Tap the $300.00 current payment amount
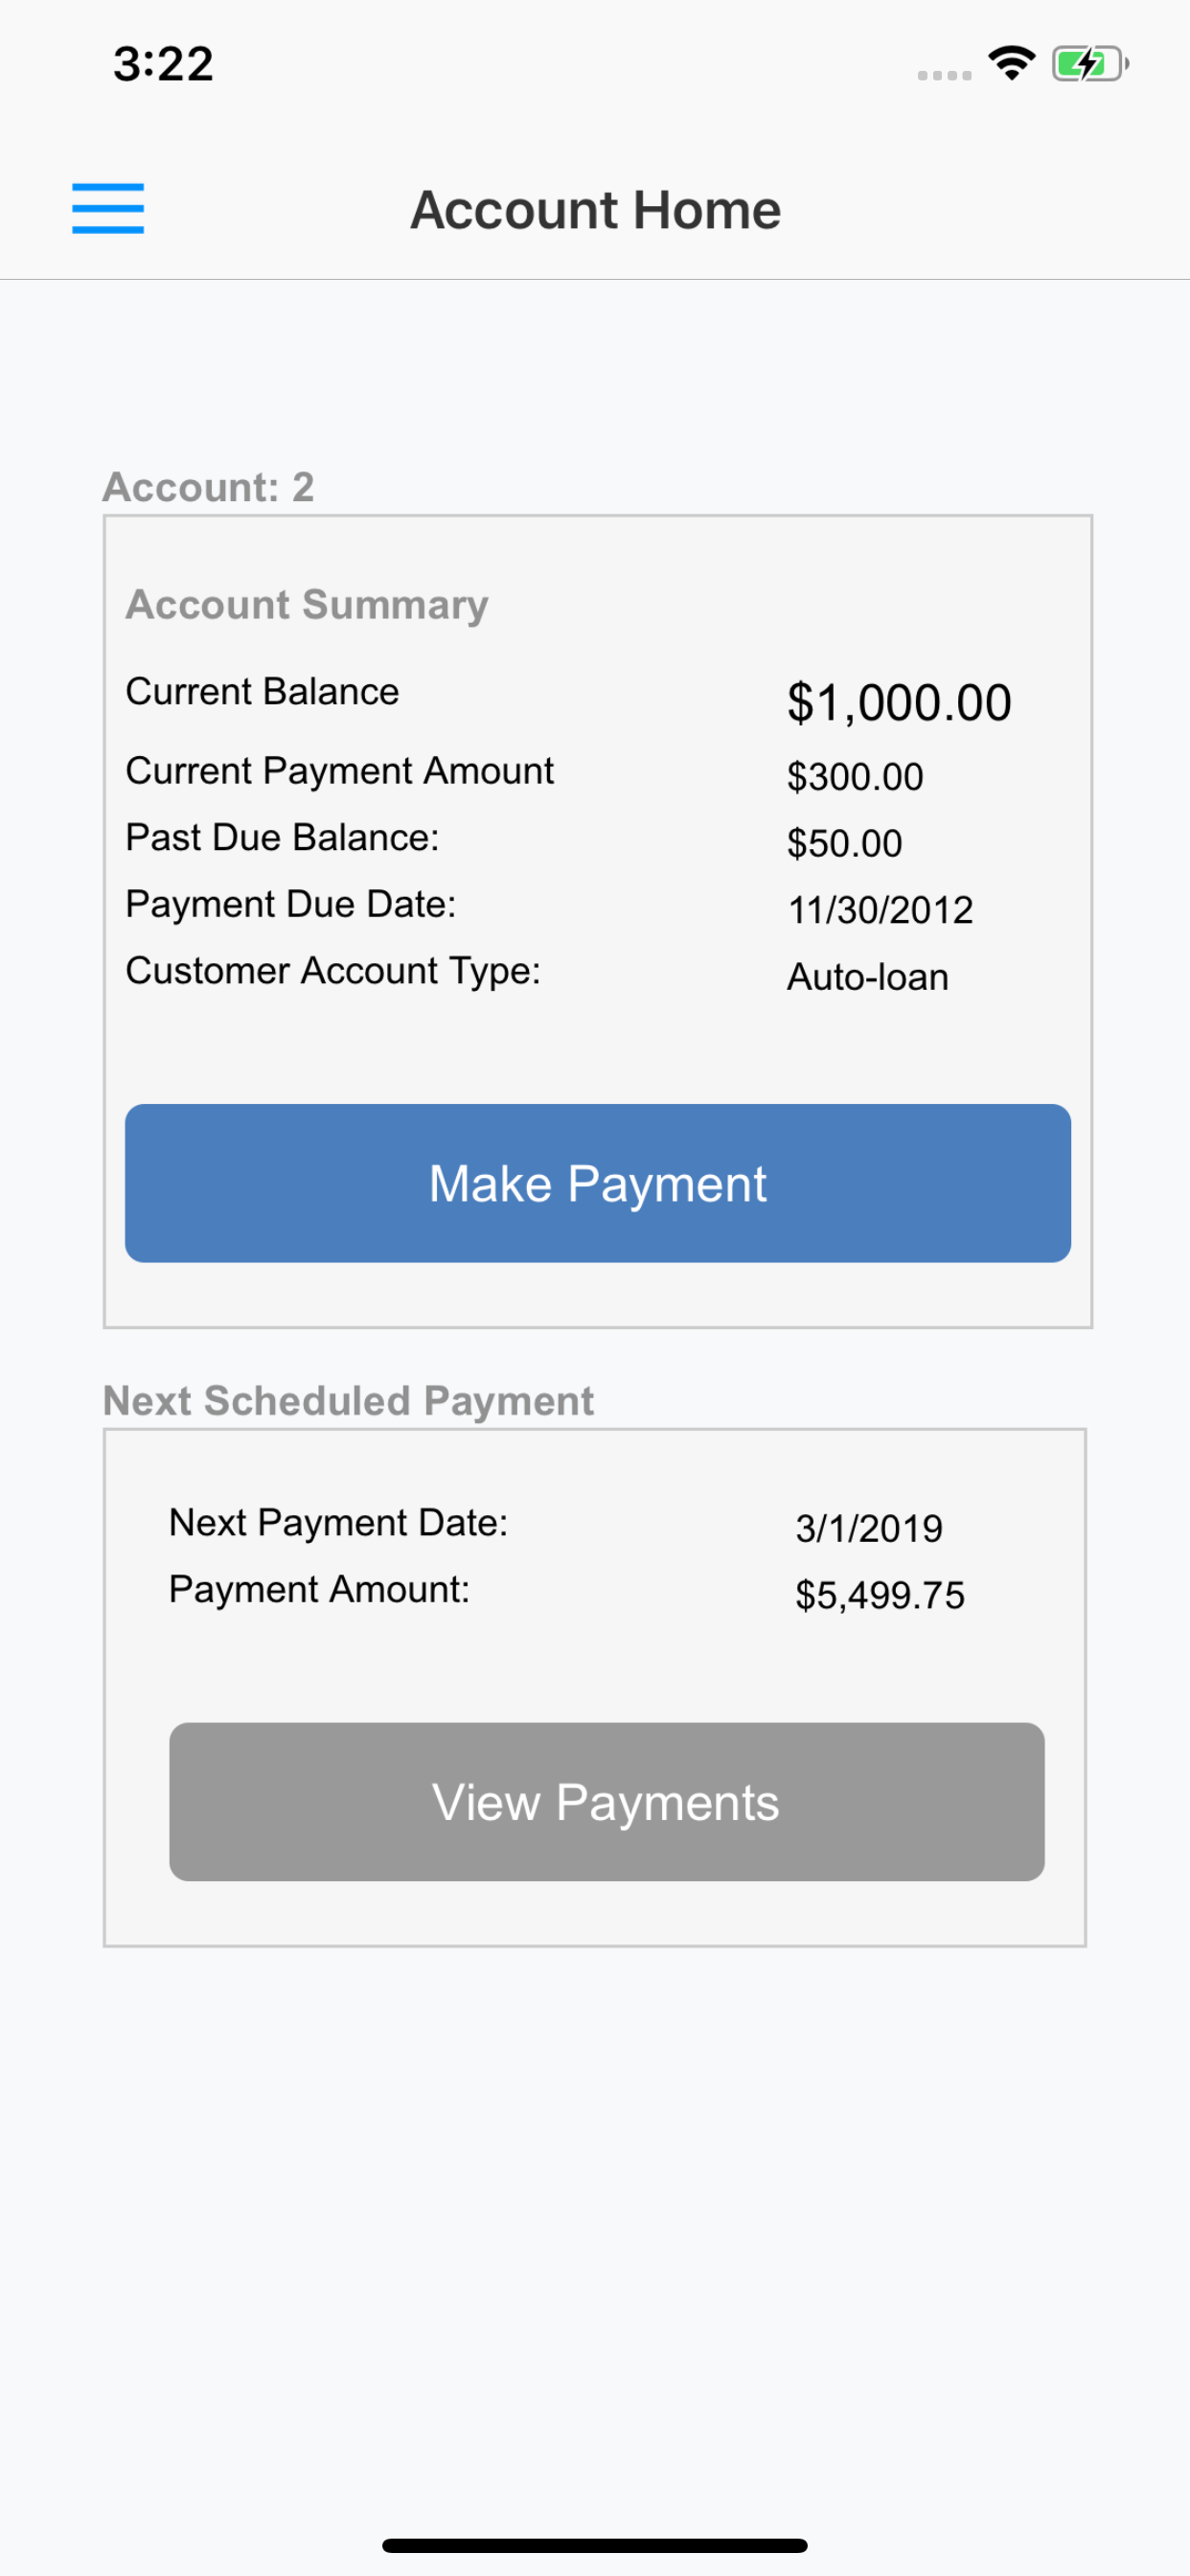 855,777
